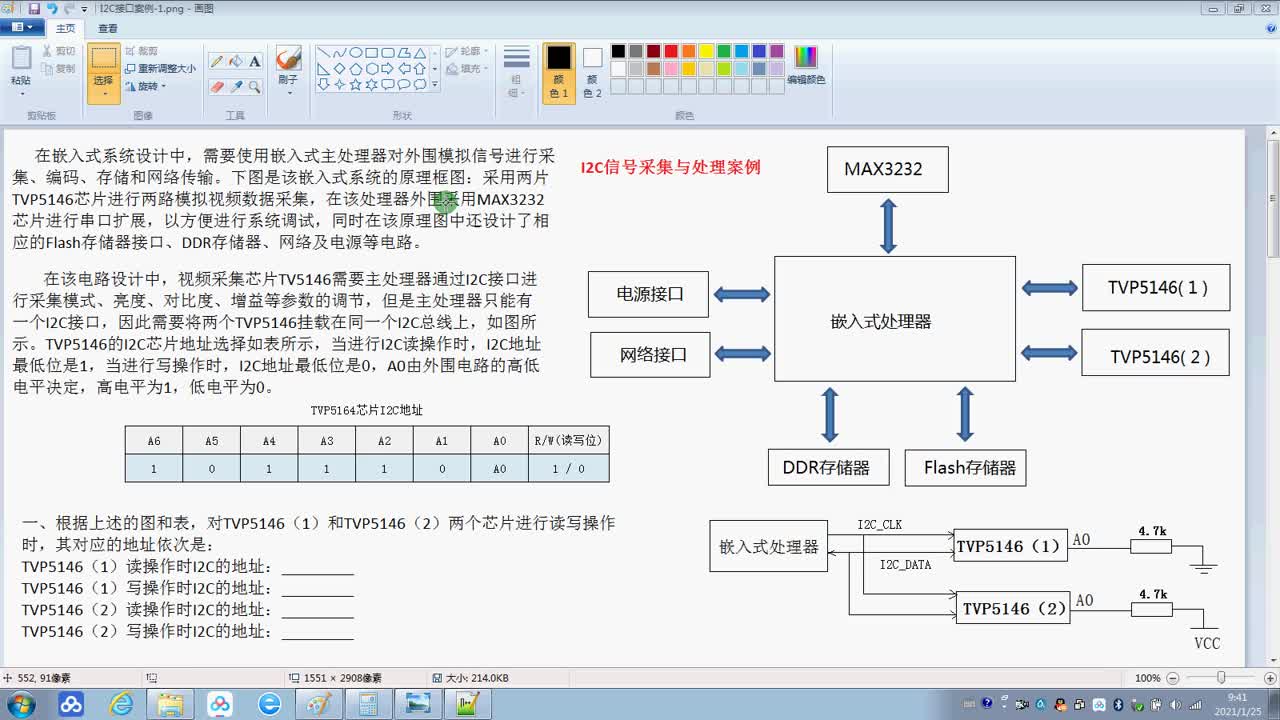
Task: Pick the red color swatch
Action: [671, 51]
